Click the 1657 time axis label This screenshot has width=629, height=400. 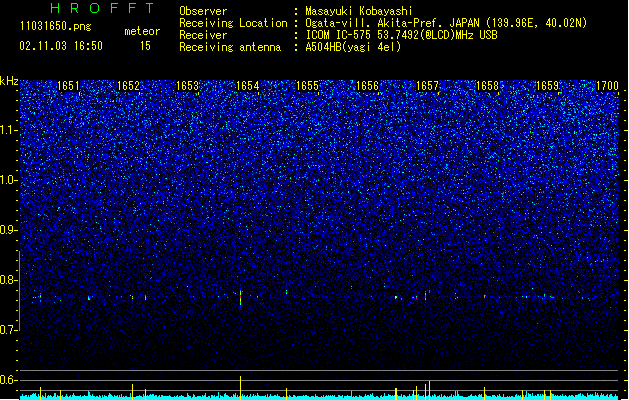(427, 86)
